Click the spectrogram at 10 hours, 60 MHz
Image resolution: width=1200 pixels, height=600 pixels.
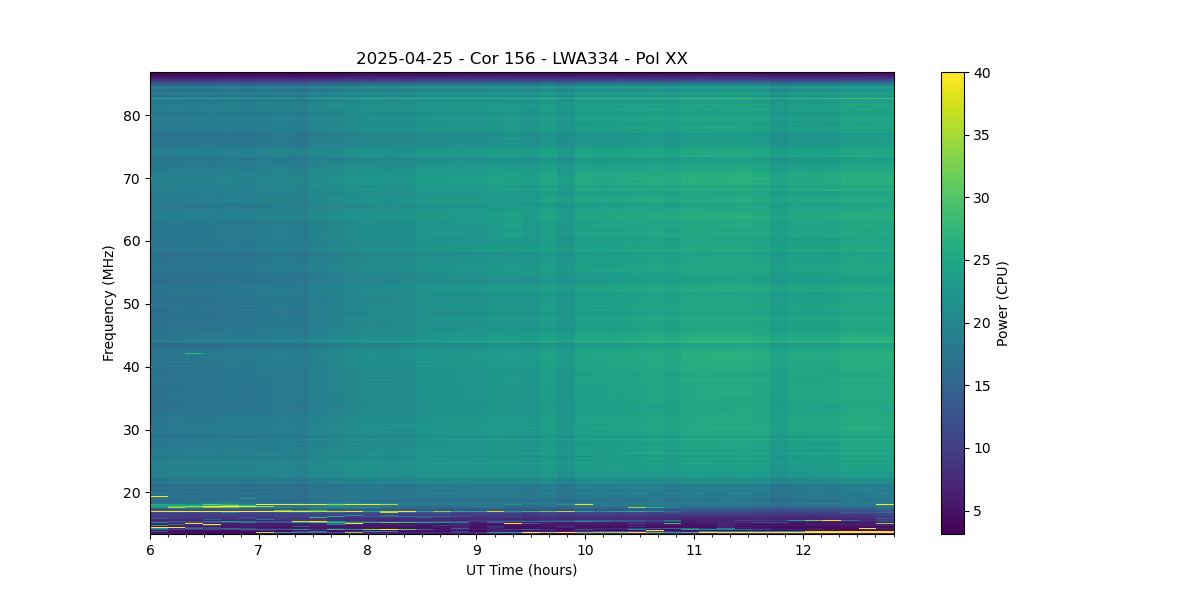coord(585,241)
